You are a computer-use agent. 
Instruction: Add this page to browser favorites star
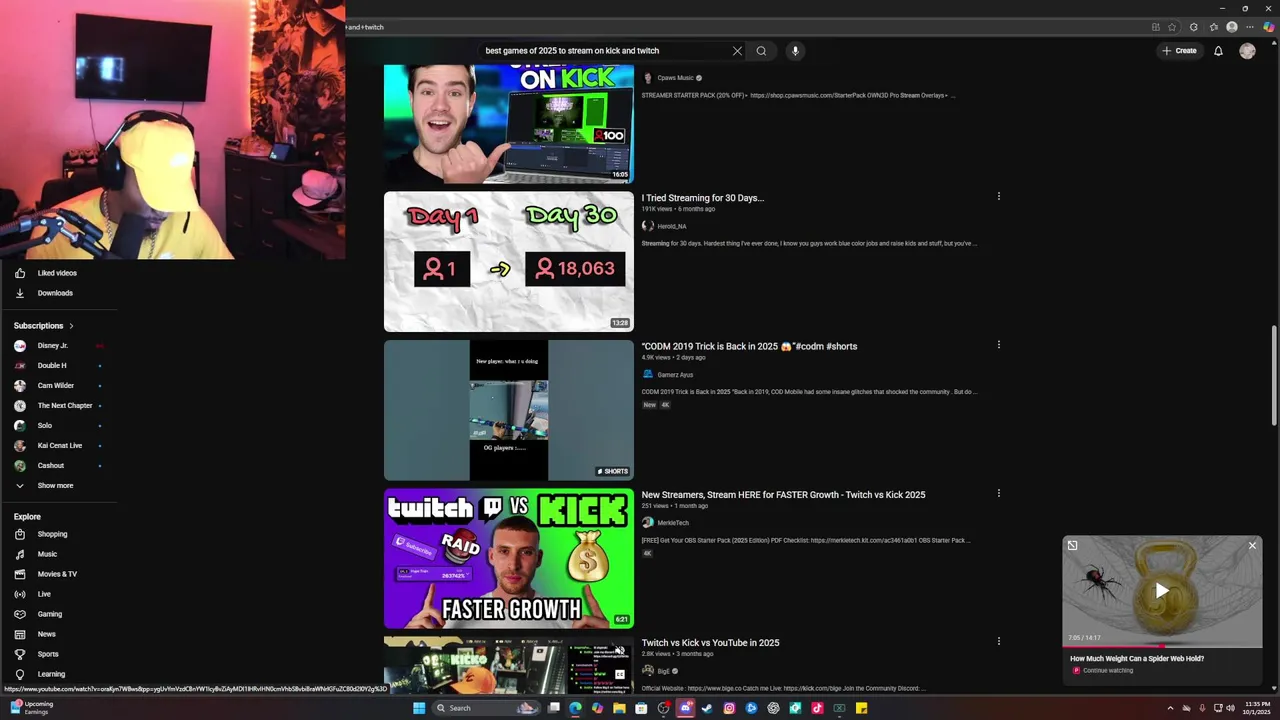point(1172,27)
